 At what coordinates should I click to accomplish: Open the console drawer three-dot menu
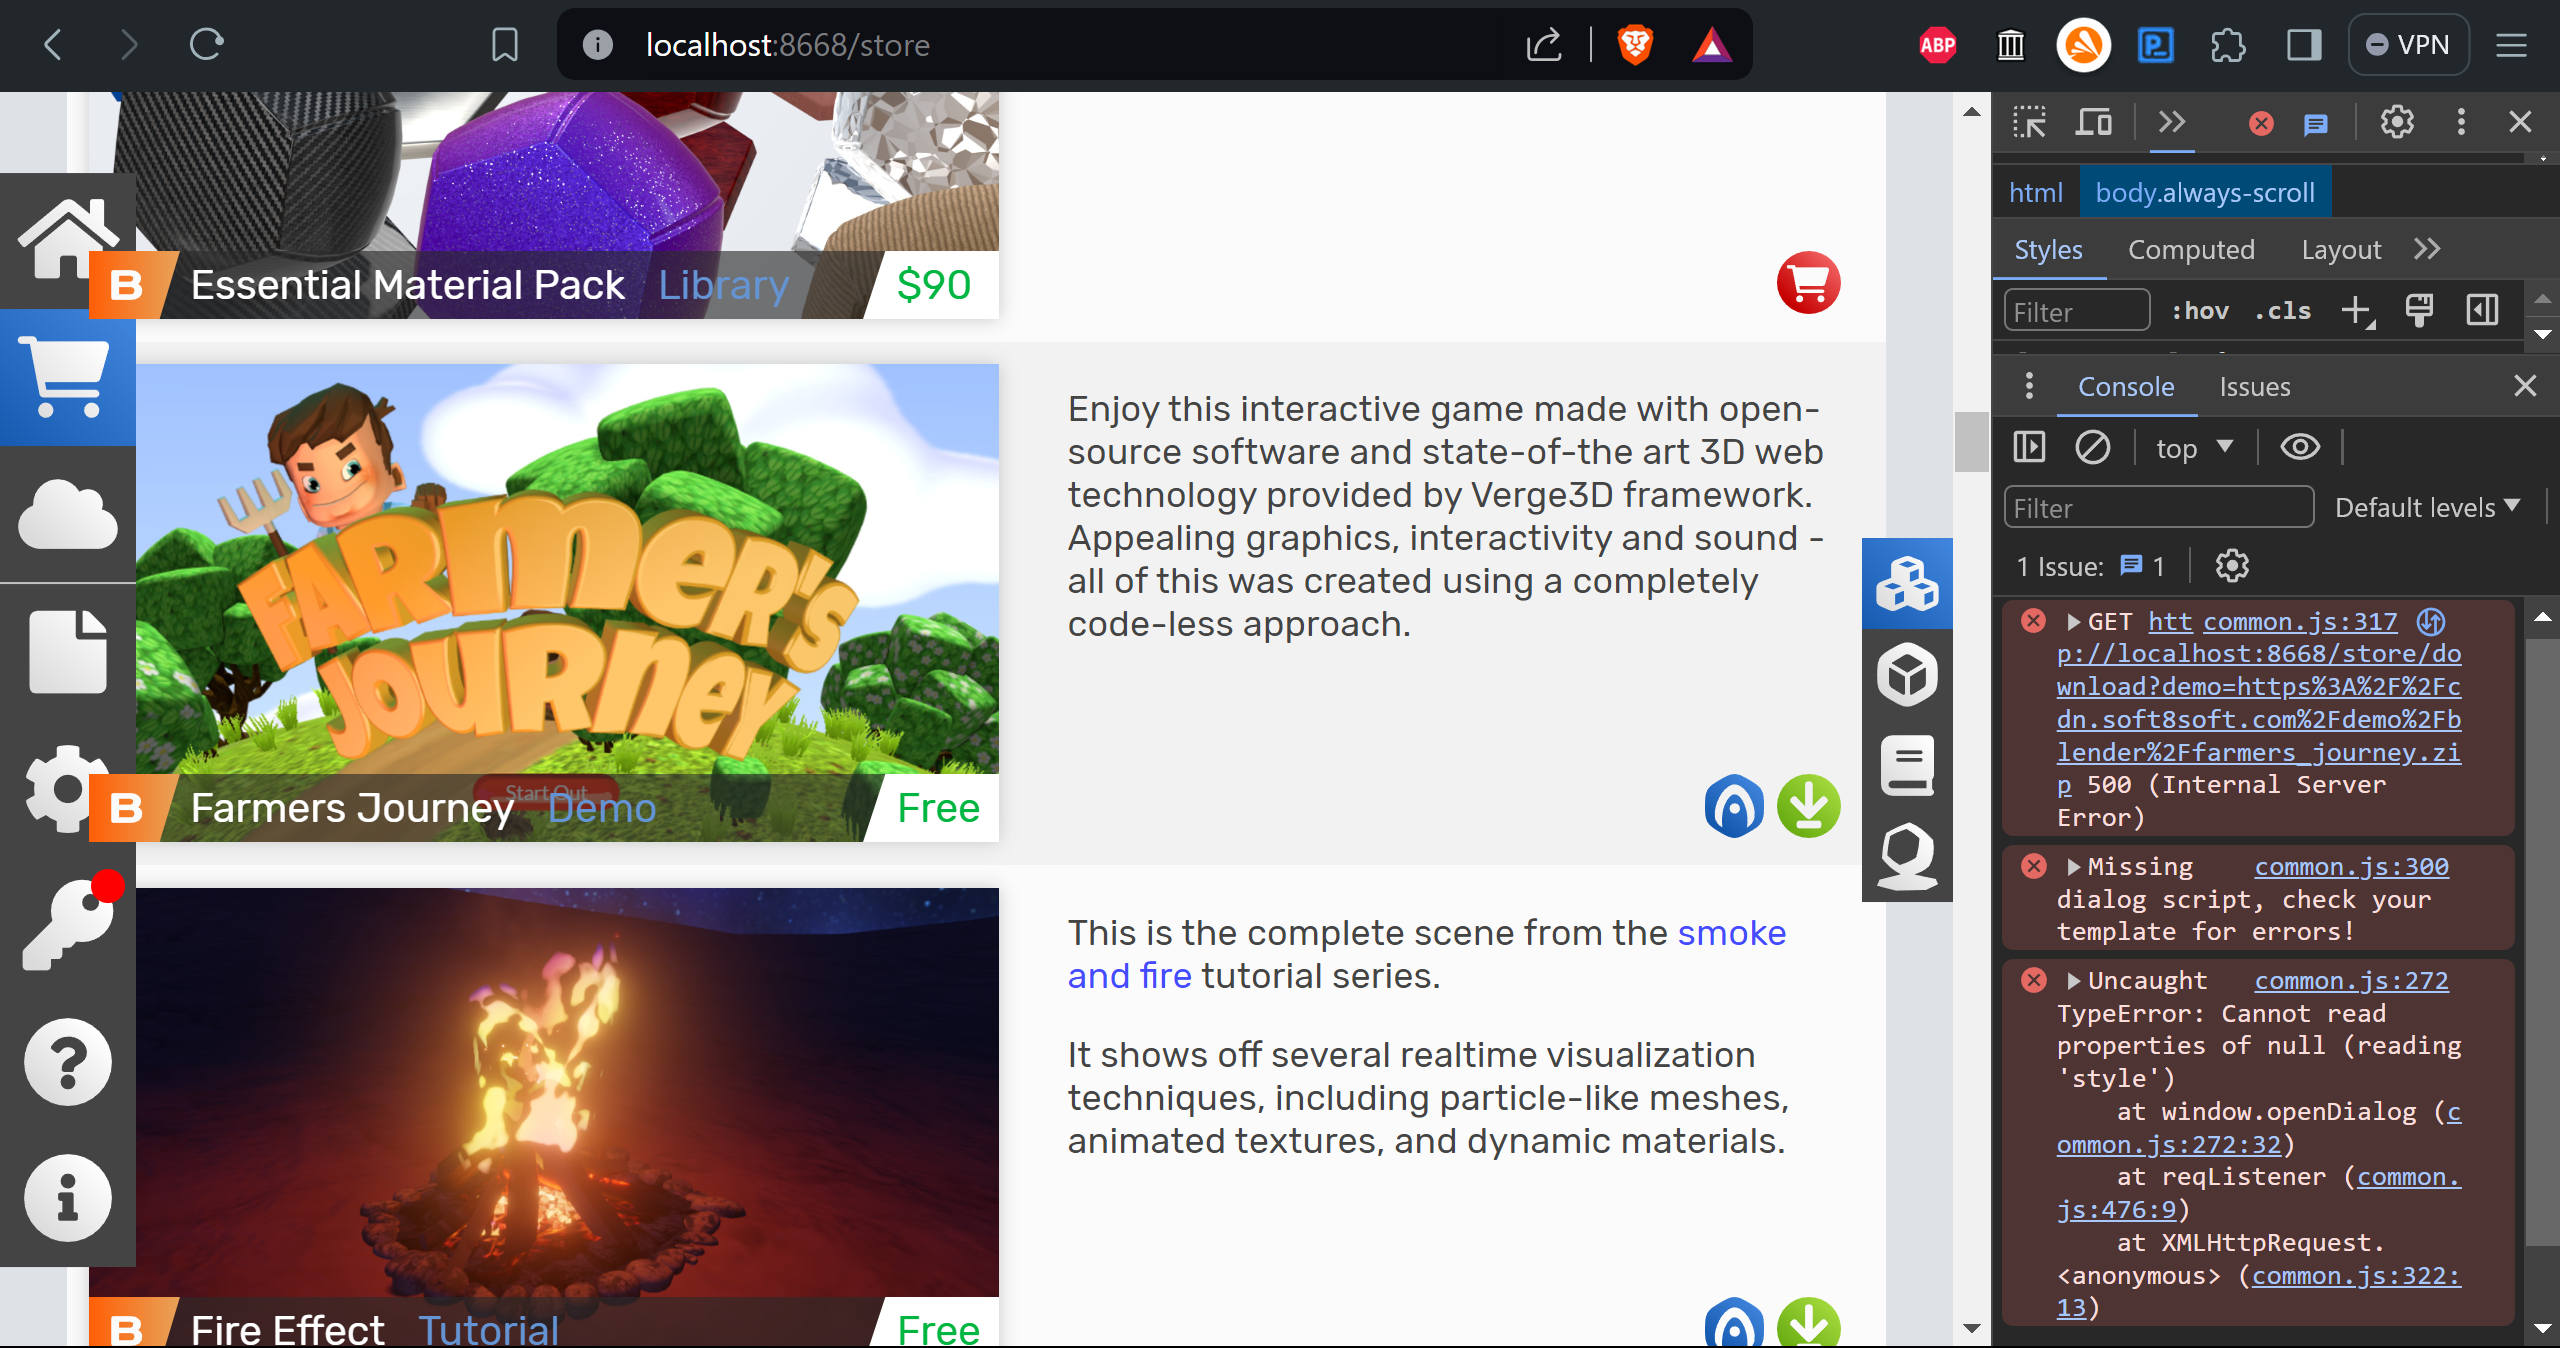click(2029, 386)
